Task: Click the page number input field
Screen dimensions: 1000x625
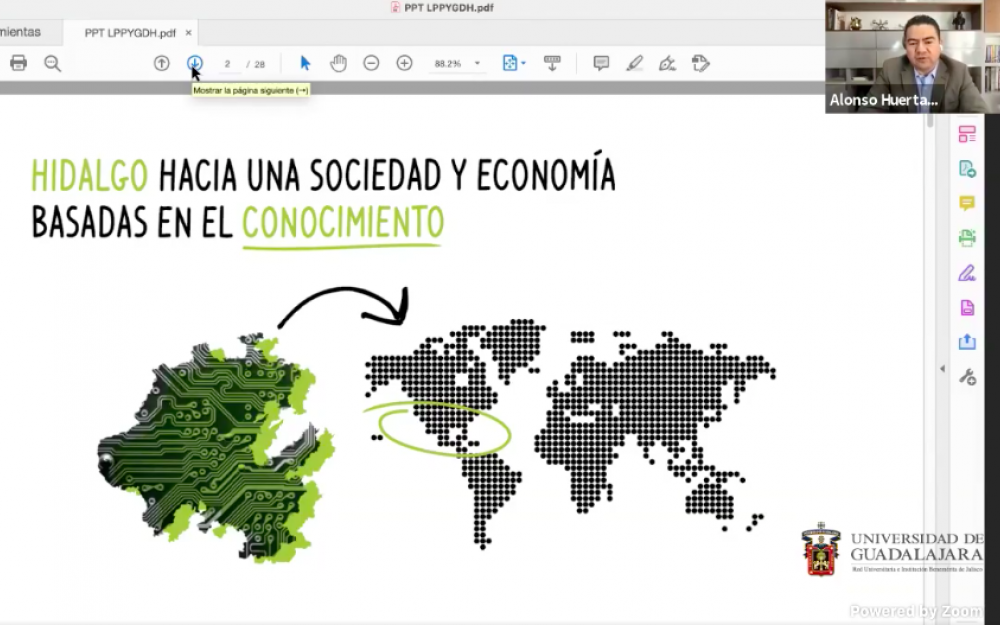Action: point(228,64)
